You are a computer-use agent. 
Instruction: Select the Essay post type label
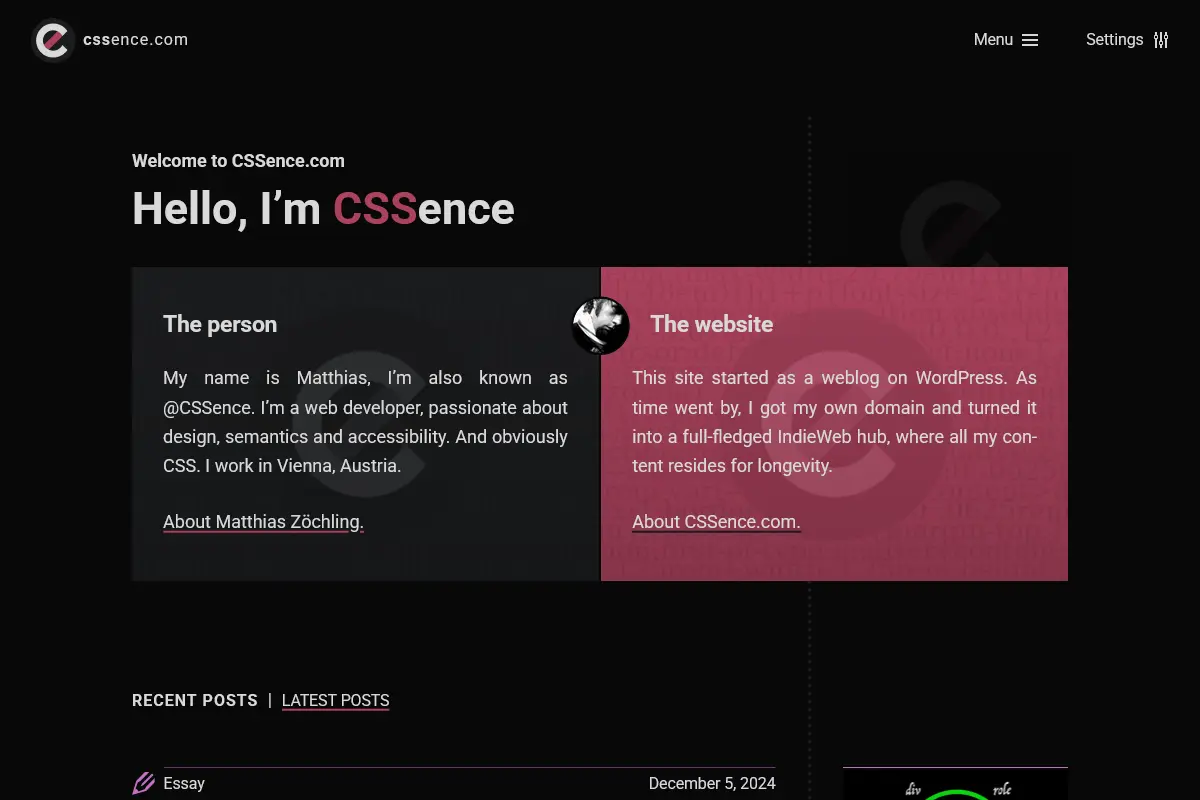(184, 784)
